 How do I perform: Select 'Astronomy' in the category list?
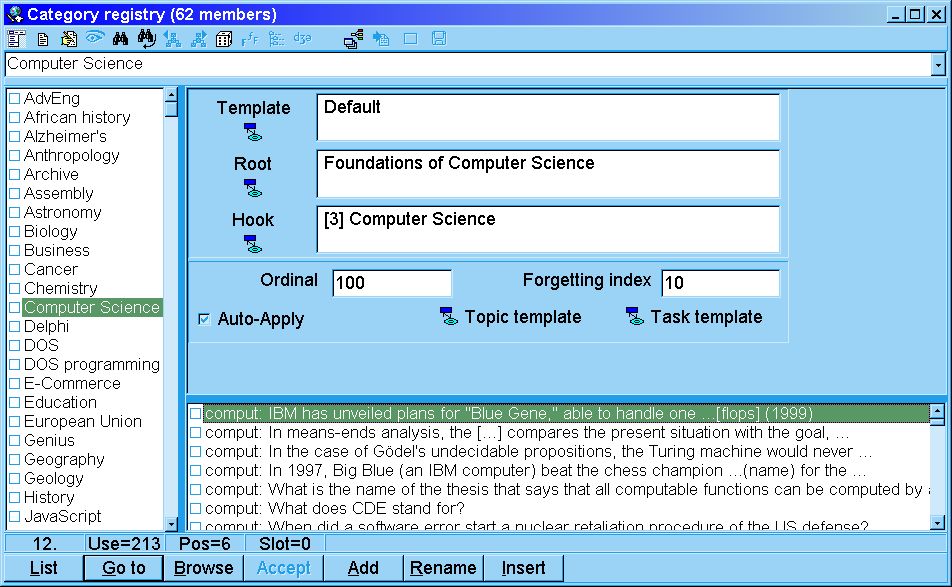pos(63,212)
